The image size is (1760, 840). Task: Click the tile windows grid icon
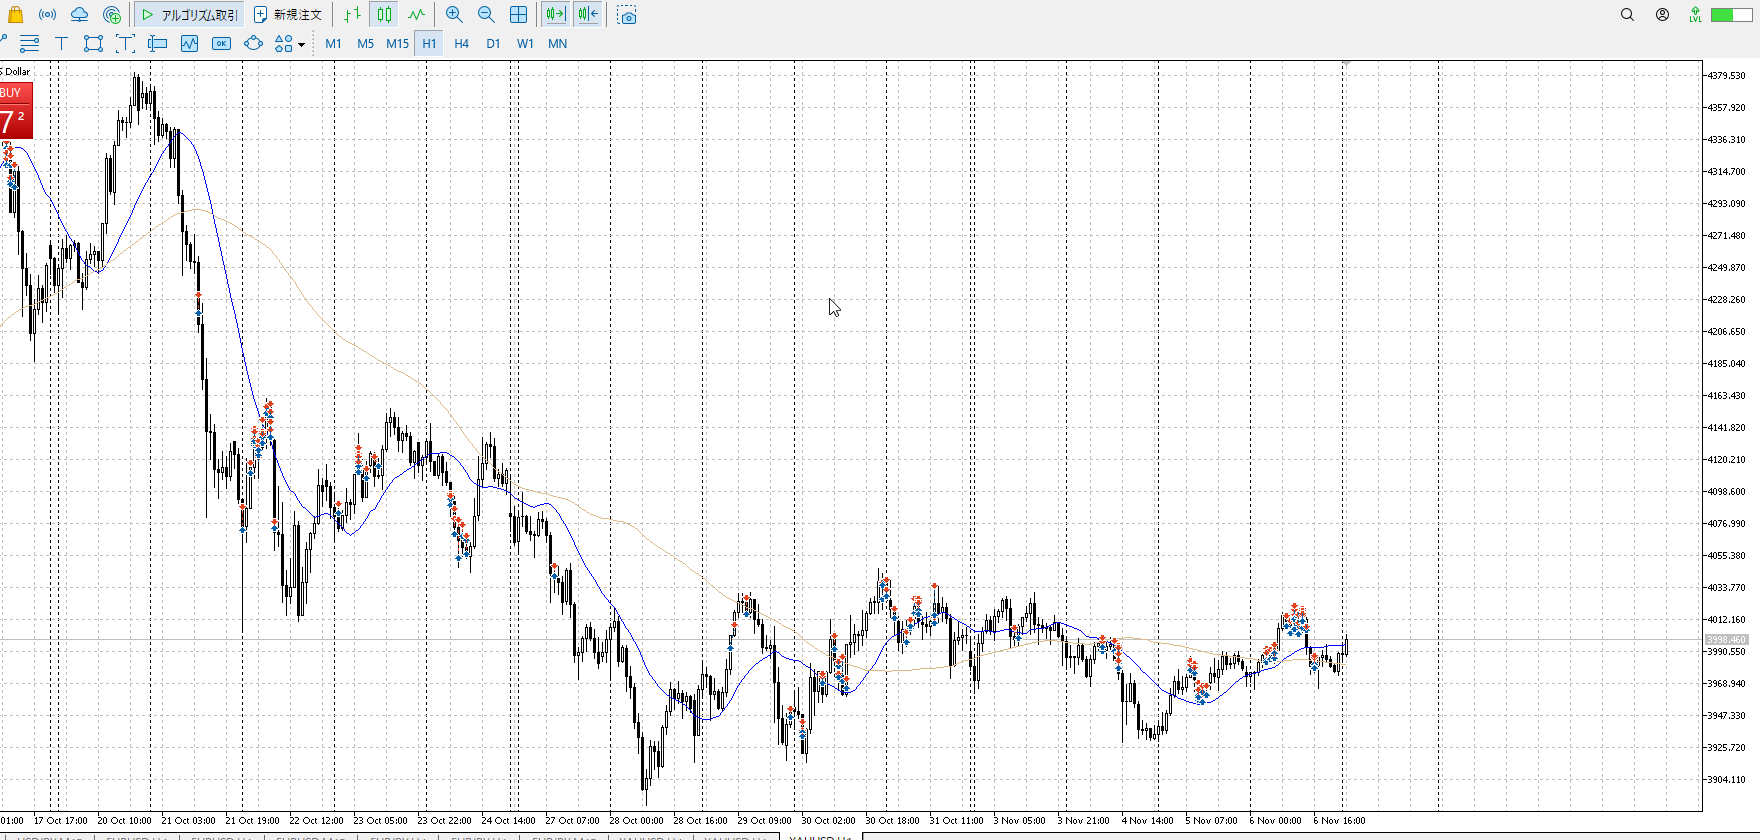point(518,15)
